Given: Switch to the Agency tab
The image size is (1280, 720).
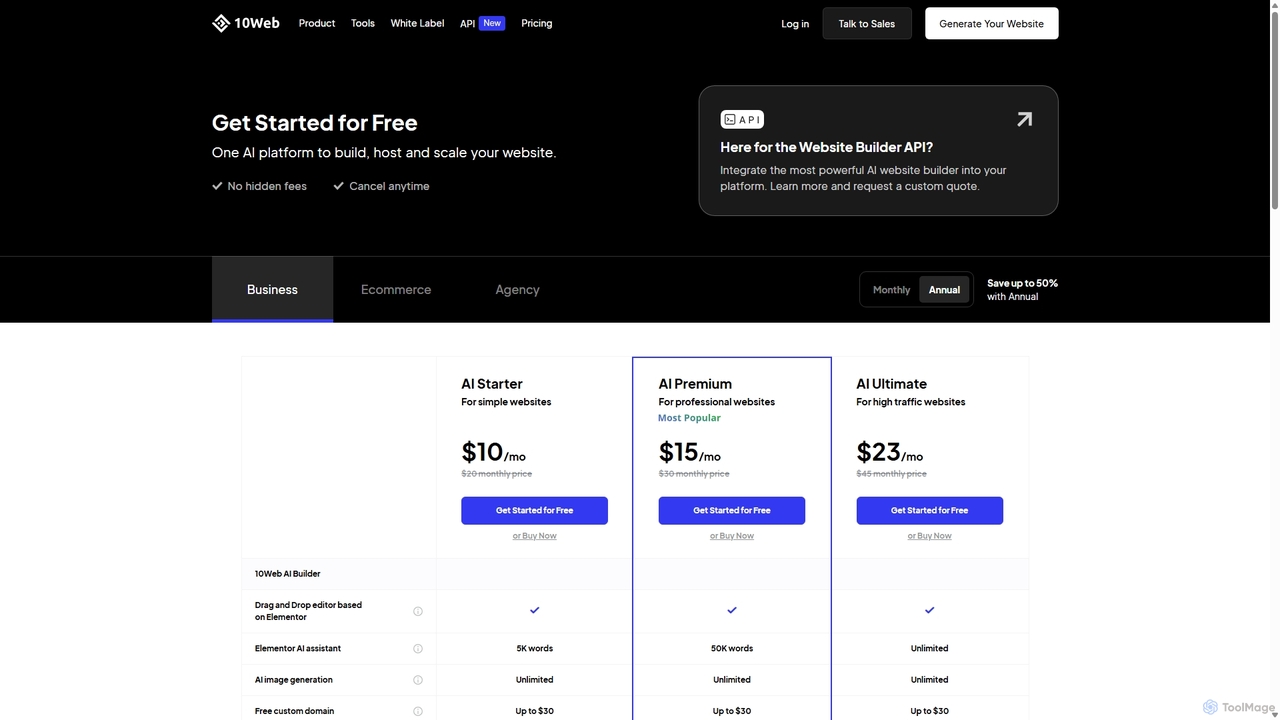Looking at the screenshot, I should tap(517, 289).
